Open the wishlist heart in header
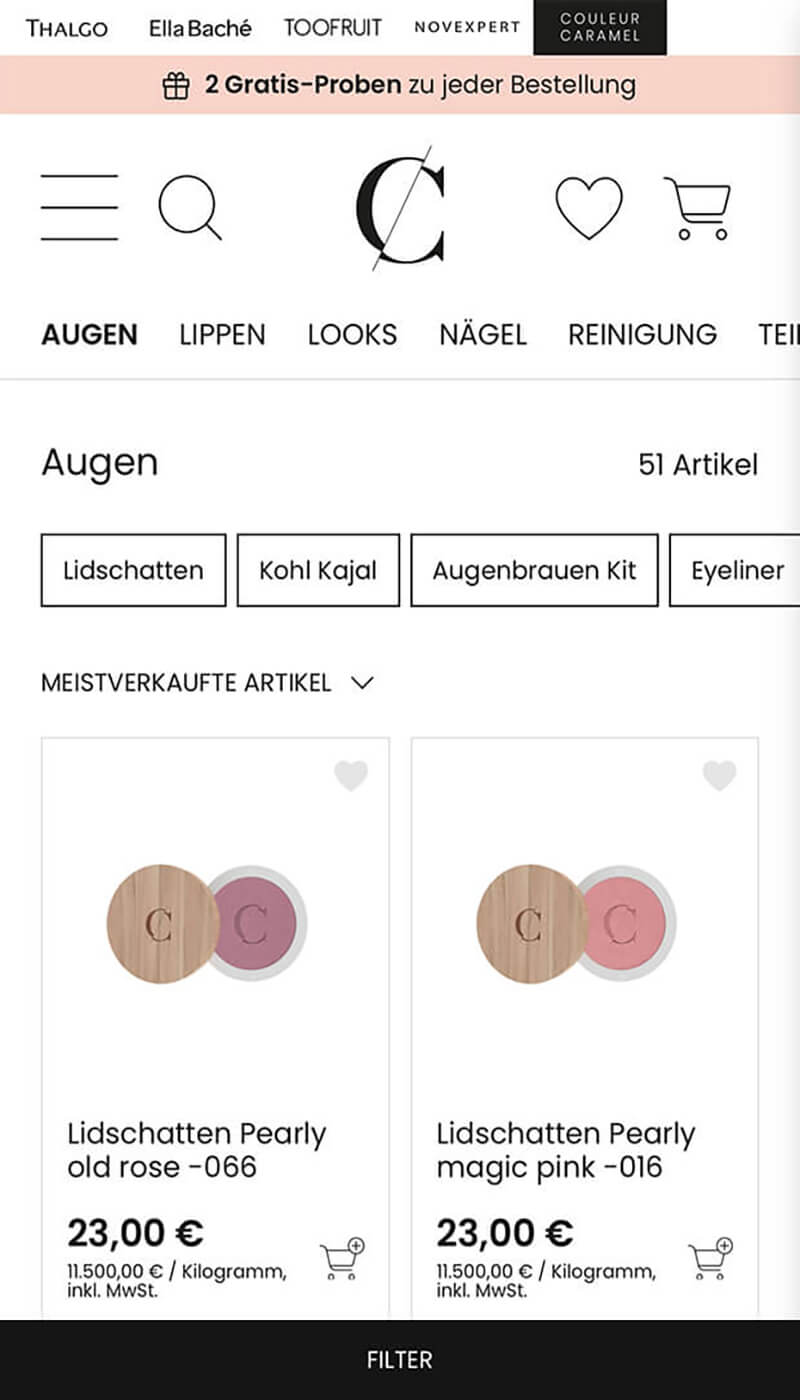This screenshot has width=800, height=1400. tap(588, 208)
